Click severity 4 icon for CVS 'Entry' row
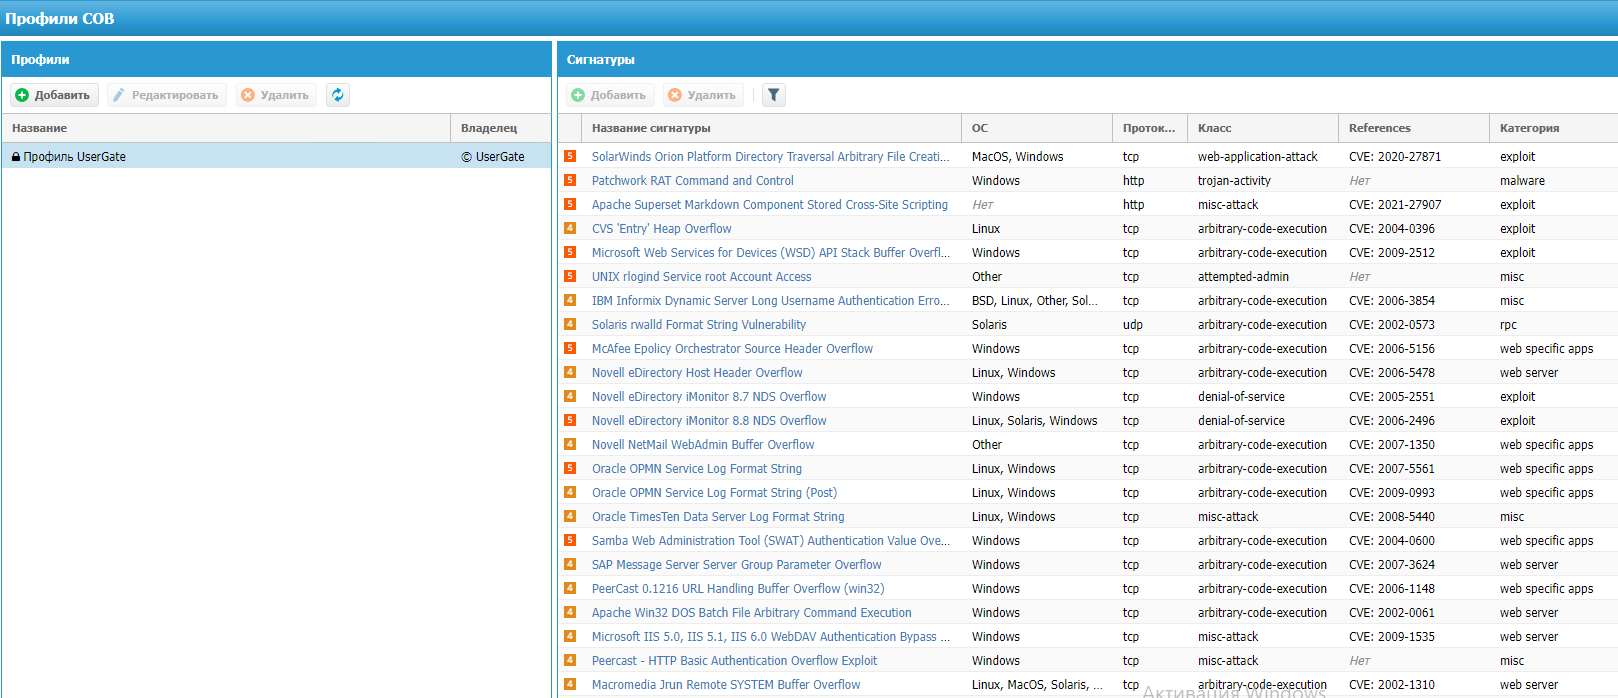 pos(570,228)
